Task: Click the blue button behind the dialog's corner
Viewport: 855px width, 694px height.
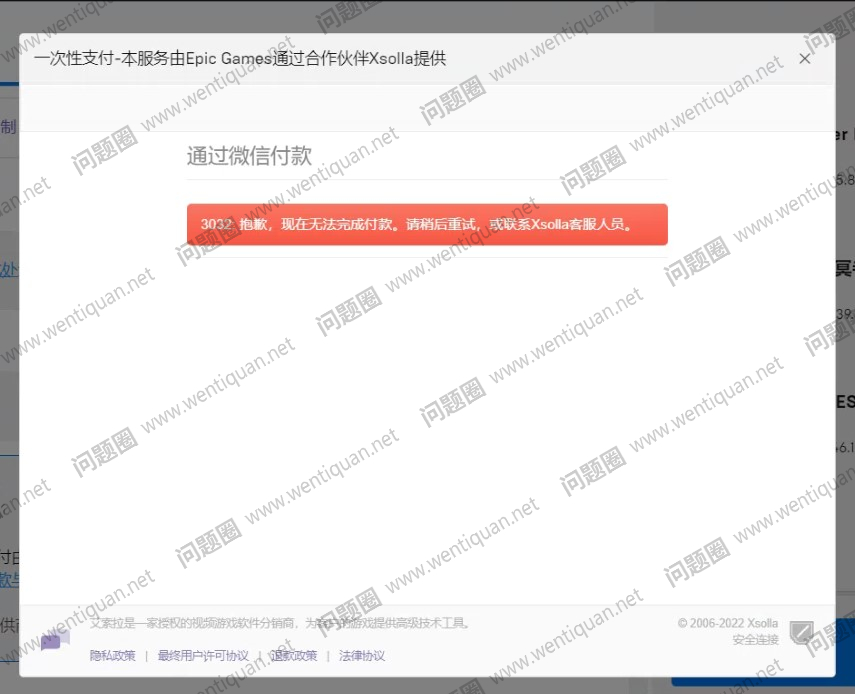Action: point(844,650)
